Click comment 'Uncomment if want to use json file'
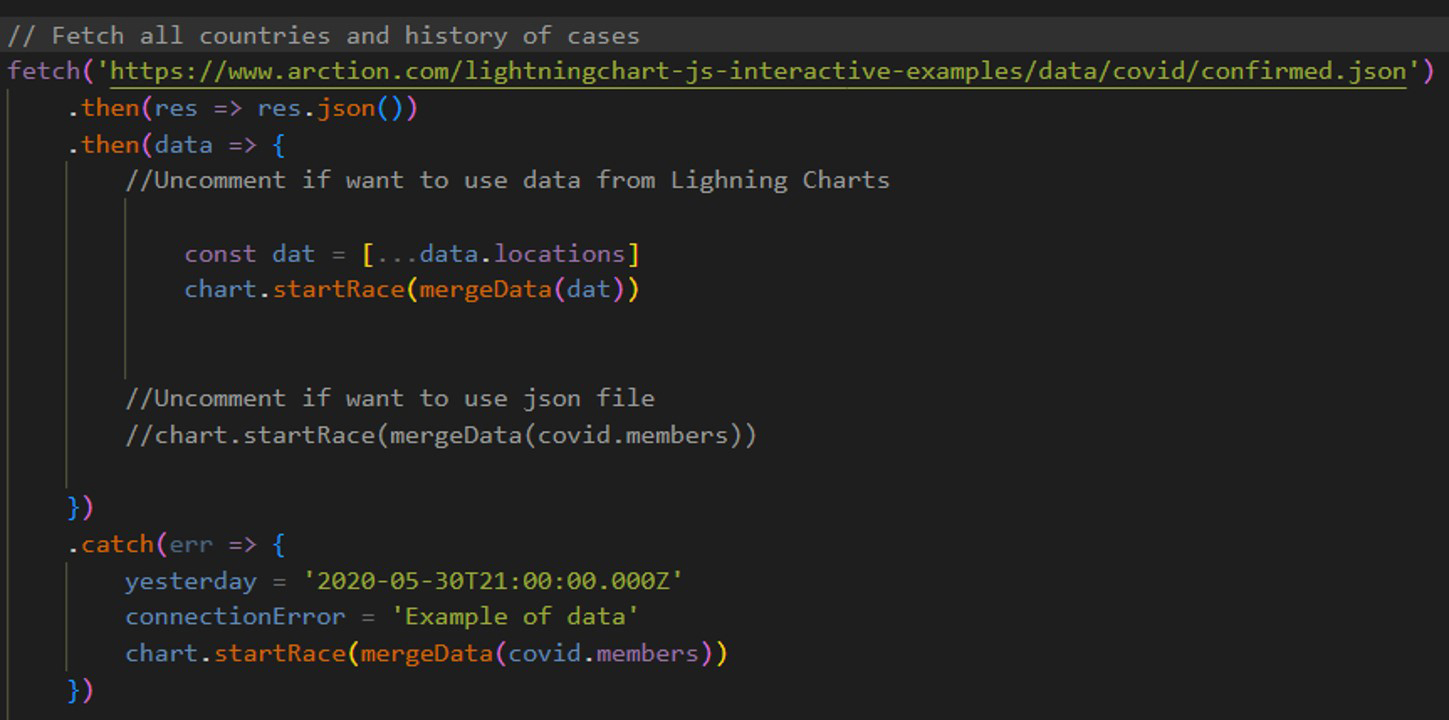This screenshot has height=720, width=1449. click(390, 399)
